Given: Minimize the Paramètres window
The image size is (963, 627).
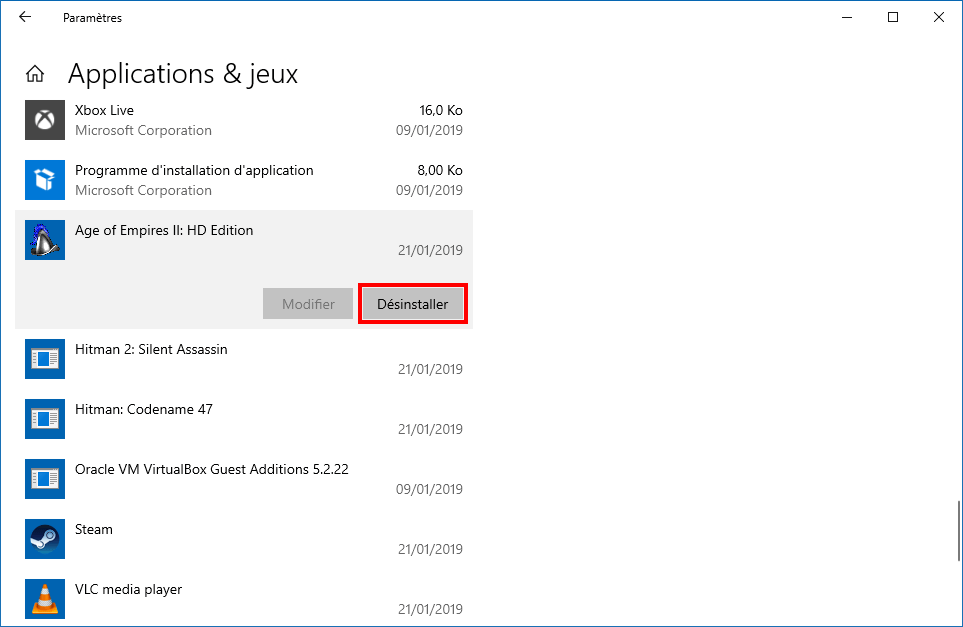Looking at the screenshot, I should tap(847, 17).
